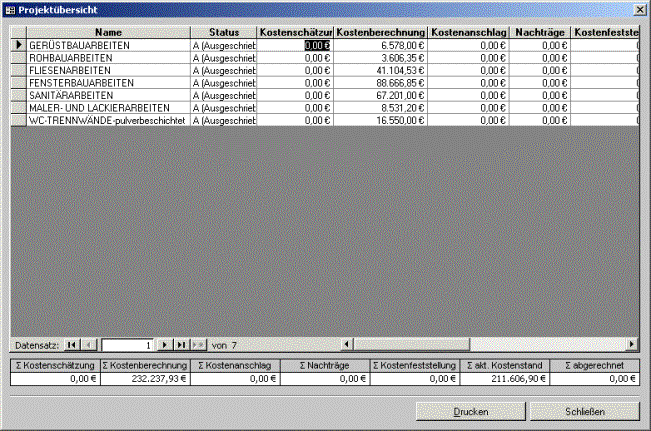Go to next record in navigator
651x431 pixels.
click(166, 345)
